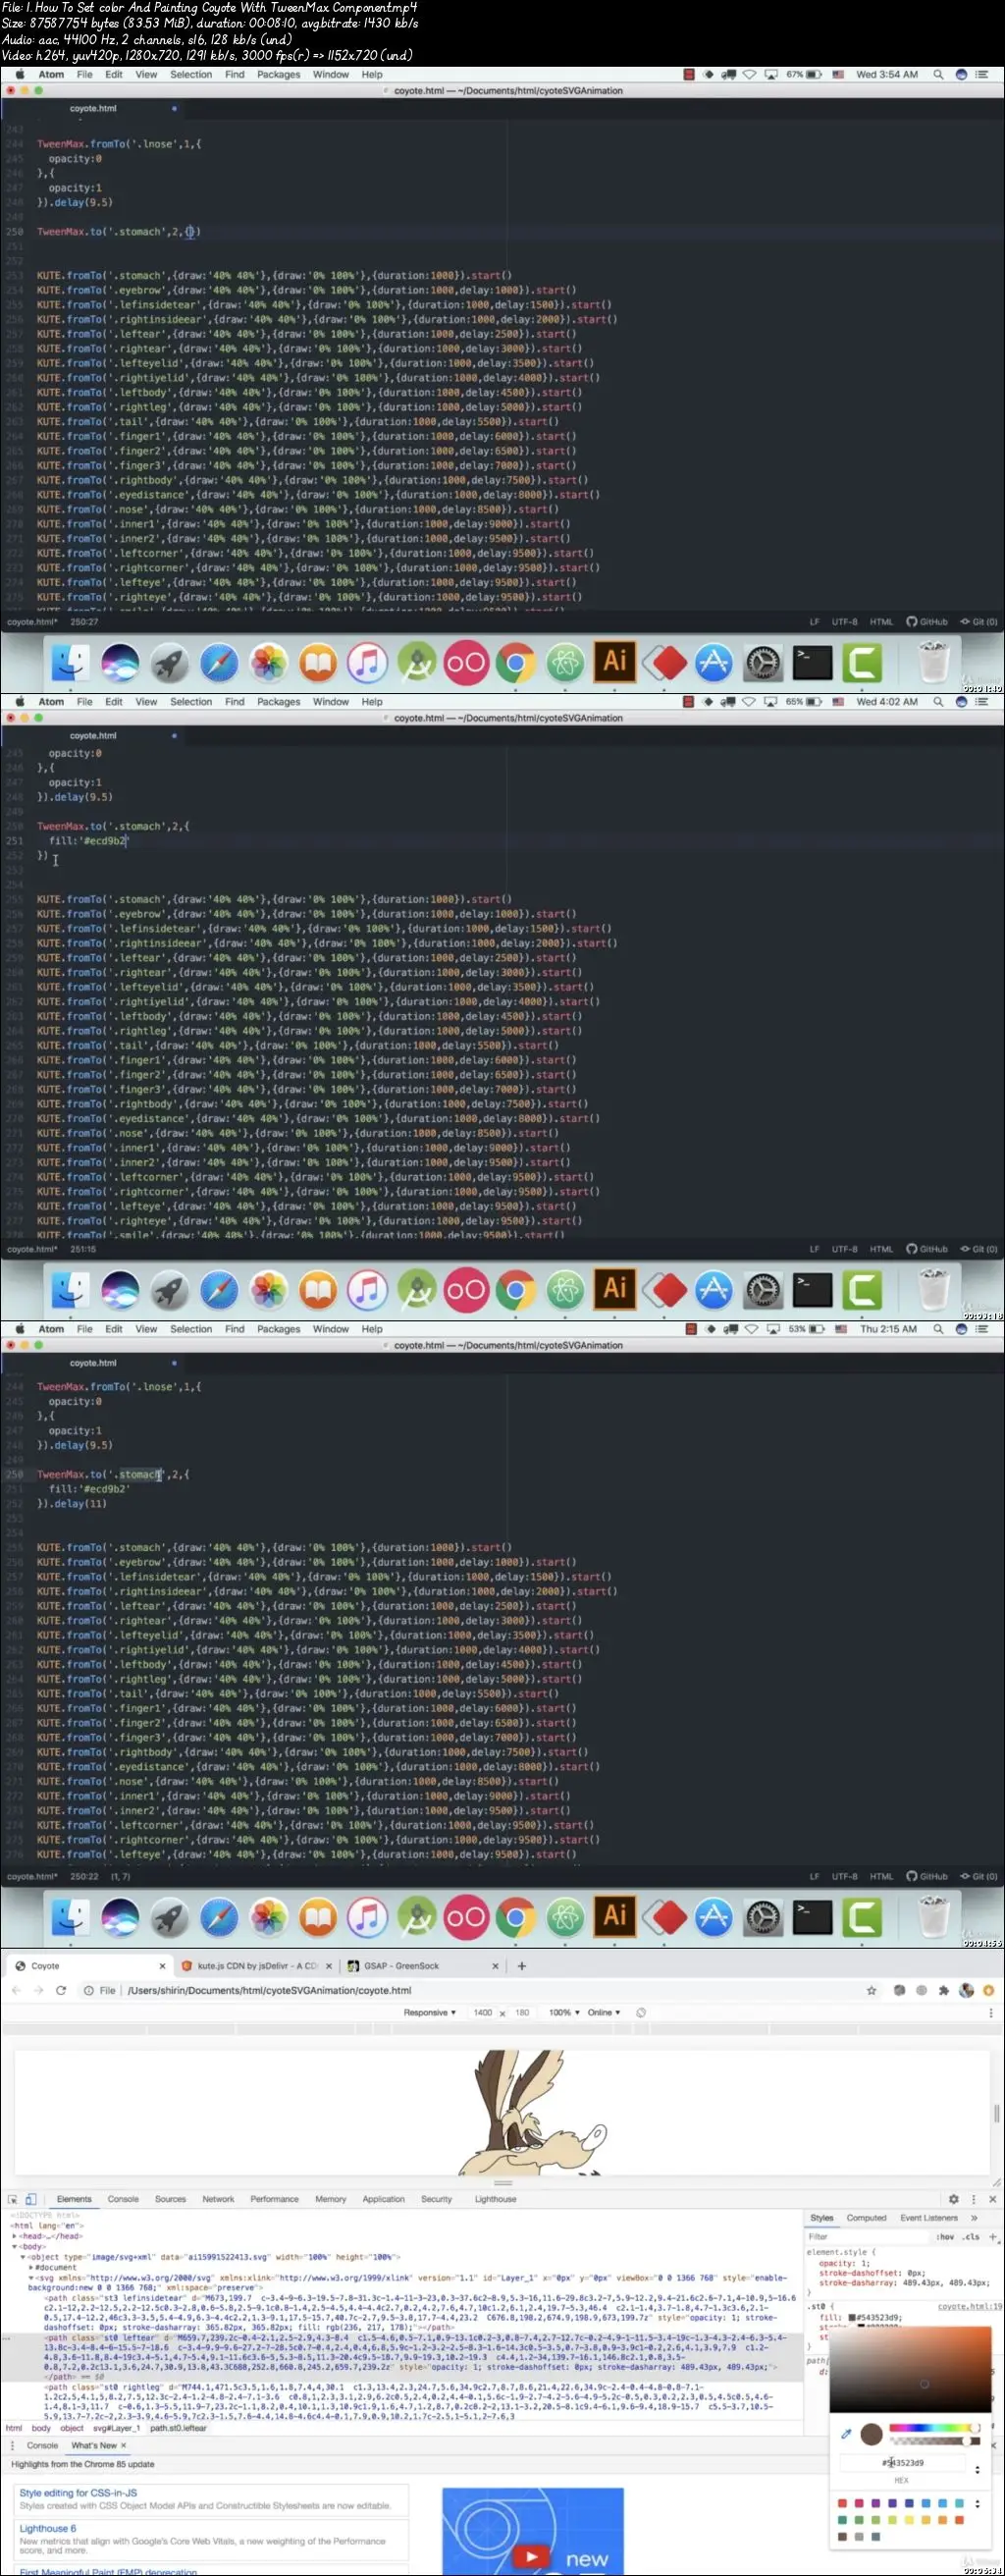Toggle the DevTools device toolbar icon
This screenshot has width=1005, height=2576.
tap(31, 2200)
